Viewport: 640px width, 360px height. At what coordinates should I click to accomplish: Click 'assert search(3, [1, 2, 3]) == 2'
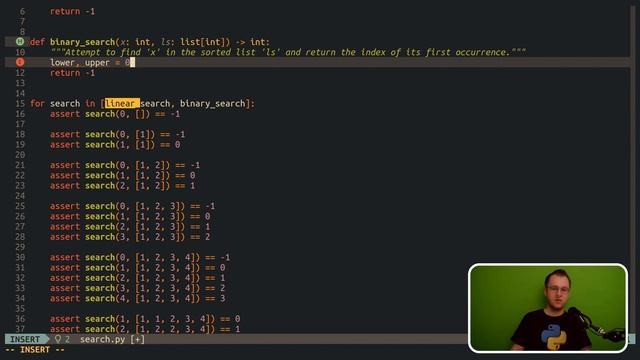pos(130,237)
